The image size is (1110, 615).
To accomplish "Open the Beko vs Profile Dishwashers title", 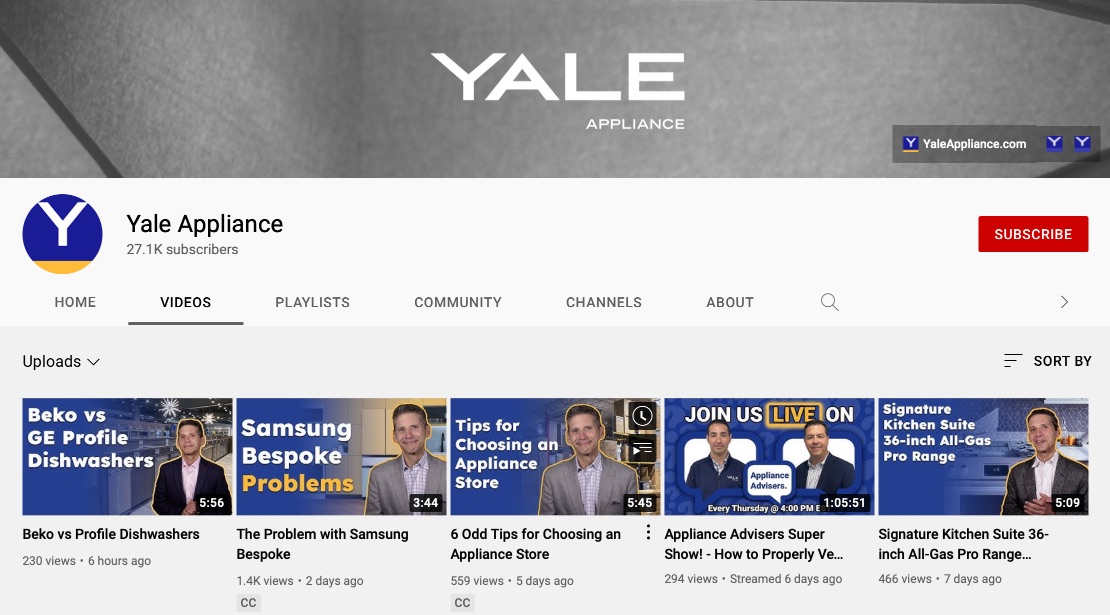I will pos(111,534).
